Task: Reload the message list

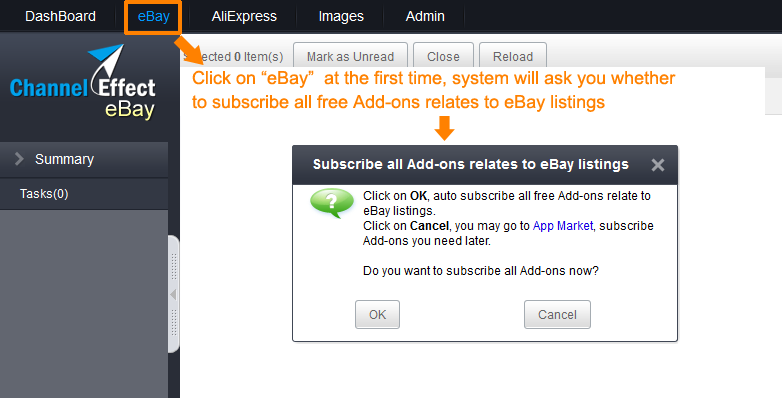Action: click(513, 56)
